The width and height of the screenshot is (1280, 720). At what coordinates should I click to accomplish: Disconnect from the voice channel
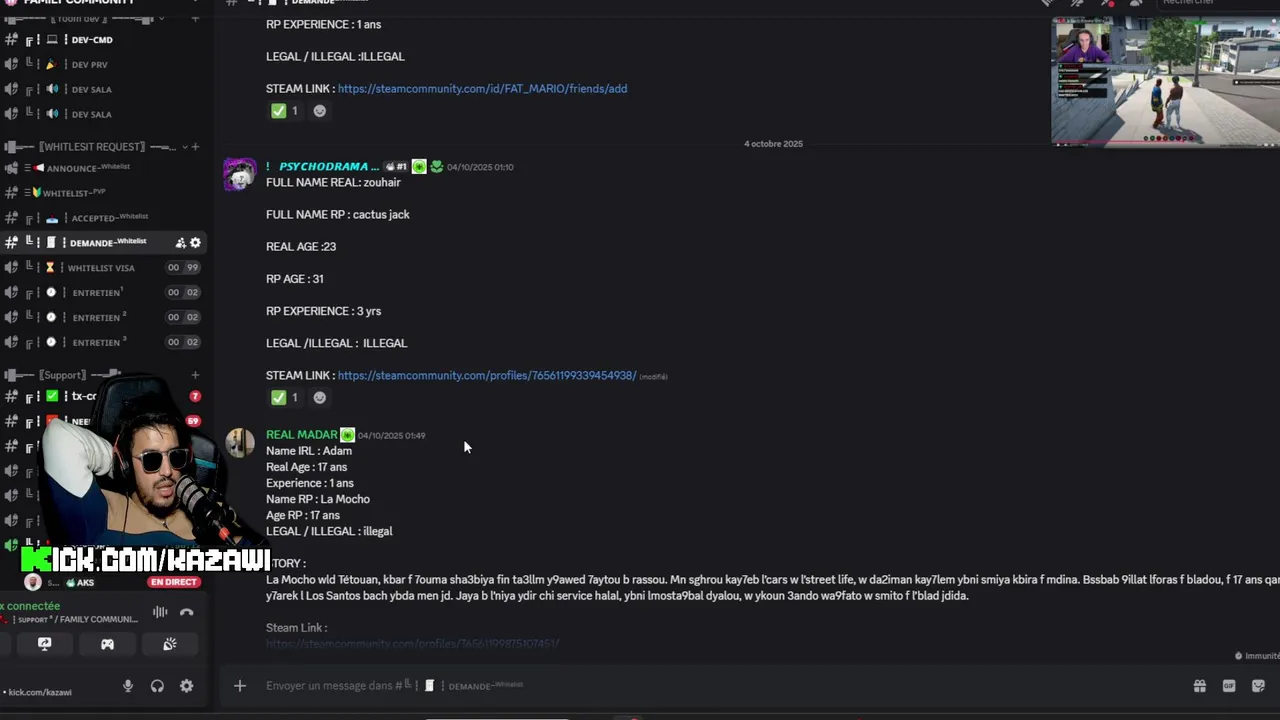point(186,612)
